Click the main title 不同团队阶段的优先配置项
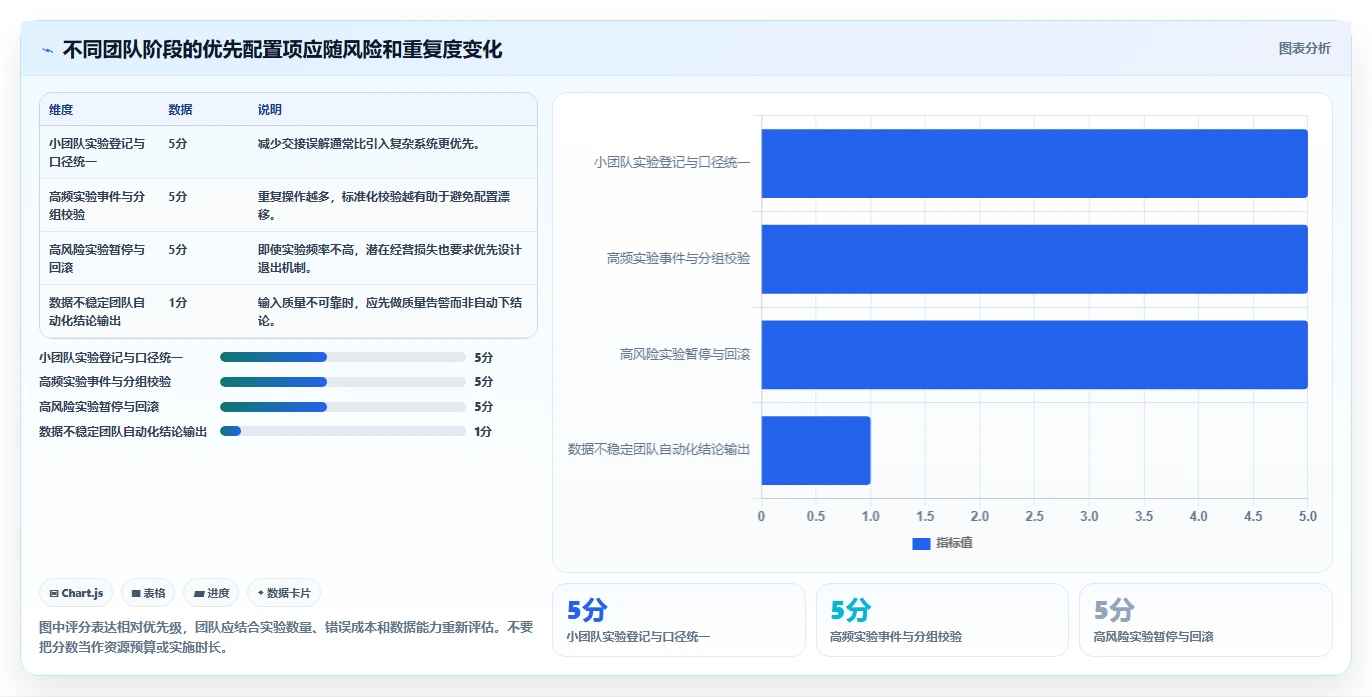 coord(282,49)
